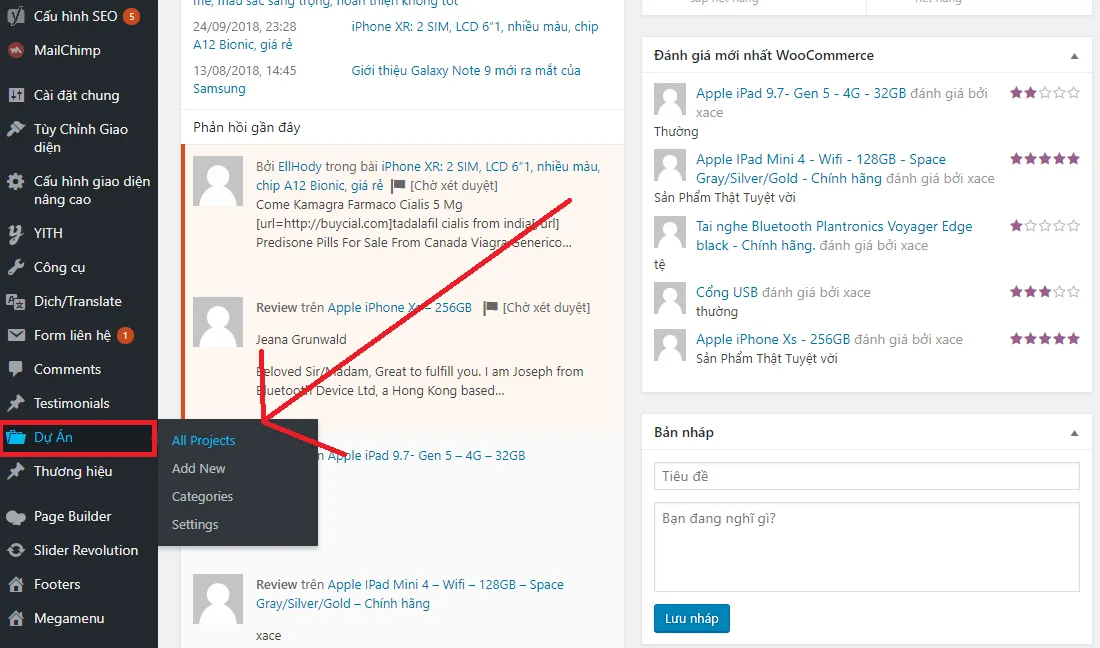
Task: Open Categories in the Dự Án submenu
Action: [x=202, y=497]
